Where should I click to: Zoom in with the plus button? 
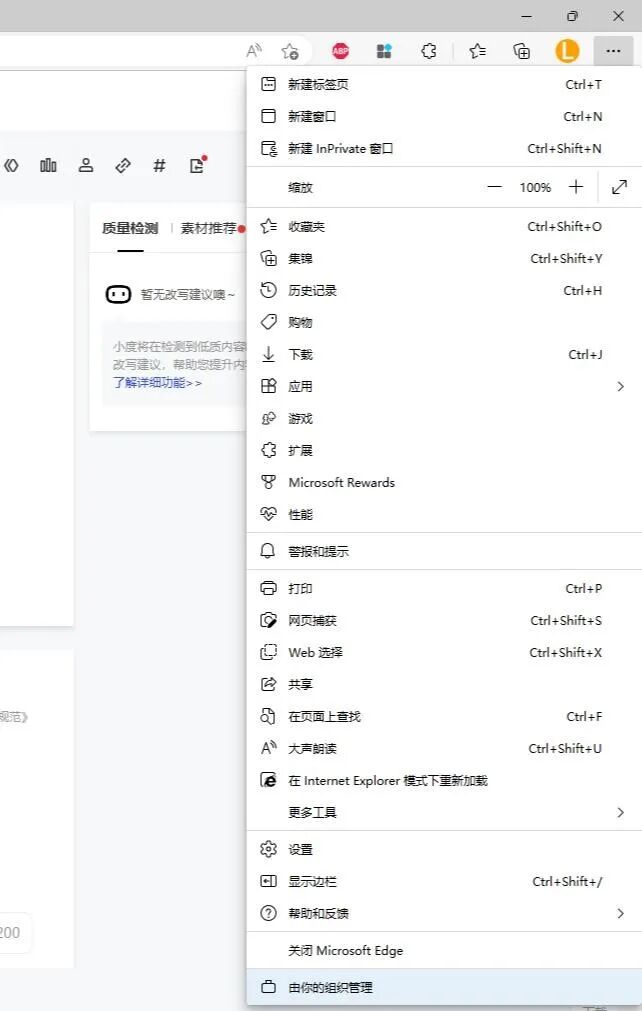[576, 187]
